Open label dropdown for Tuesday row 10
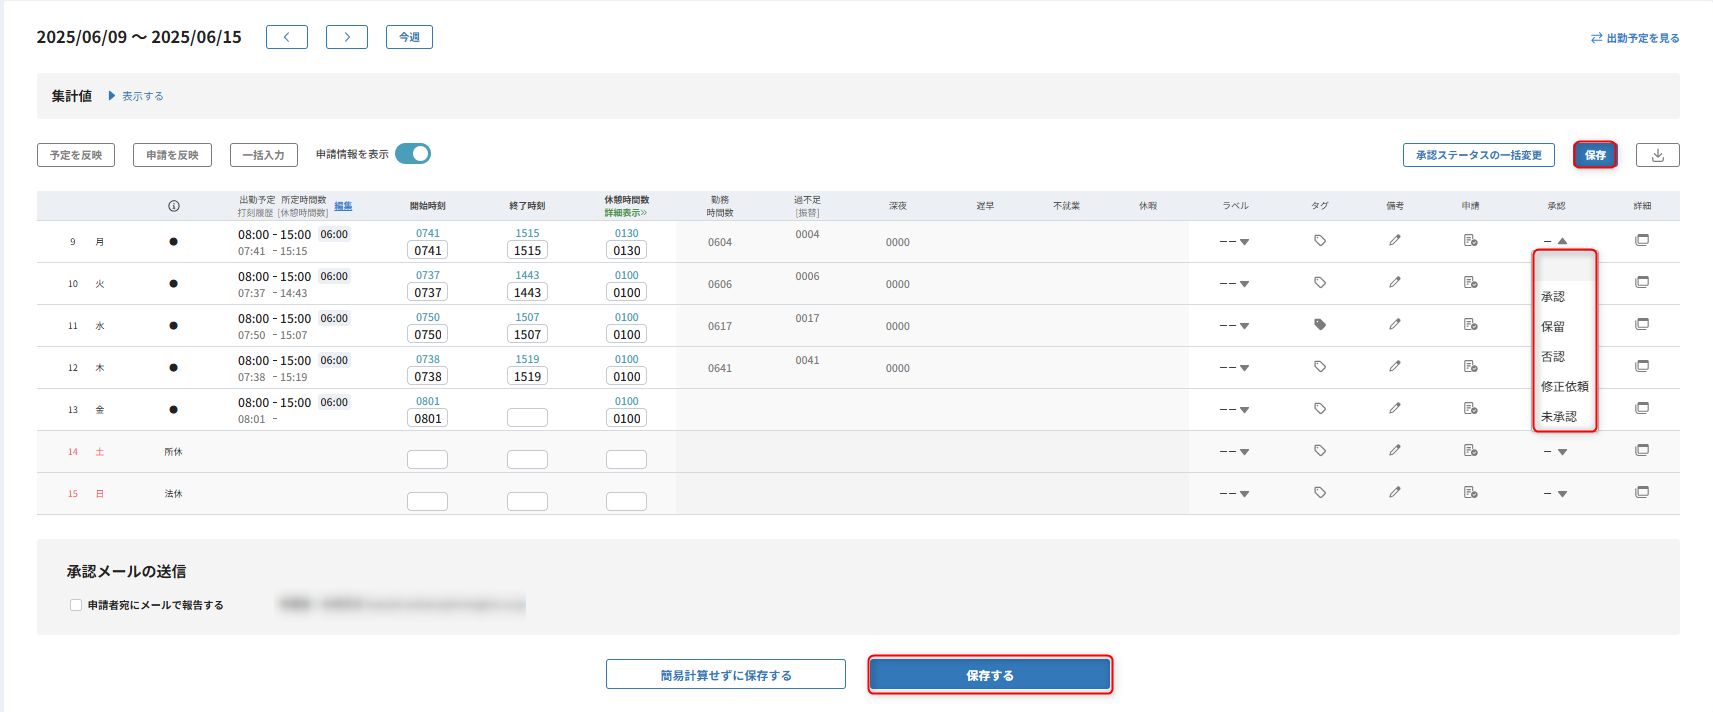Image resolution: width=1713 pixels, height=712 pixels. pos(1234,284)
